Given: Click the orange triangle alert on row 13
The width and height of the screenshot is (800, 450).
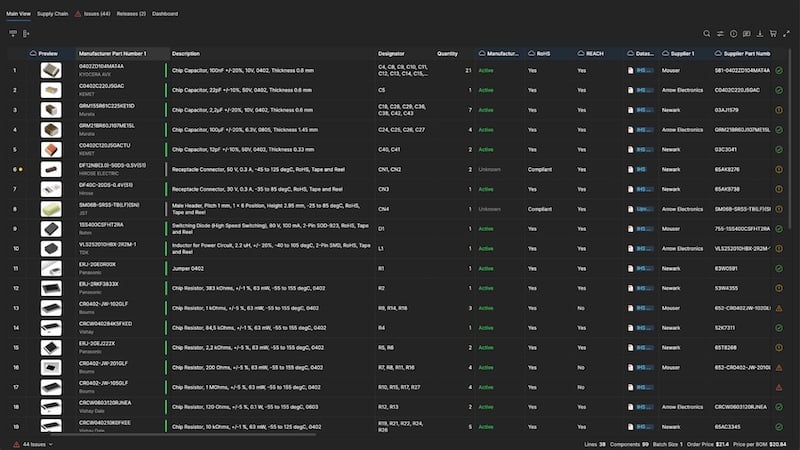Looking at the screenshot, I should tap(779, 308).
